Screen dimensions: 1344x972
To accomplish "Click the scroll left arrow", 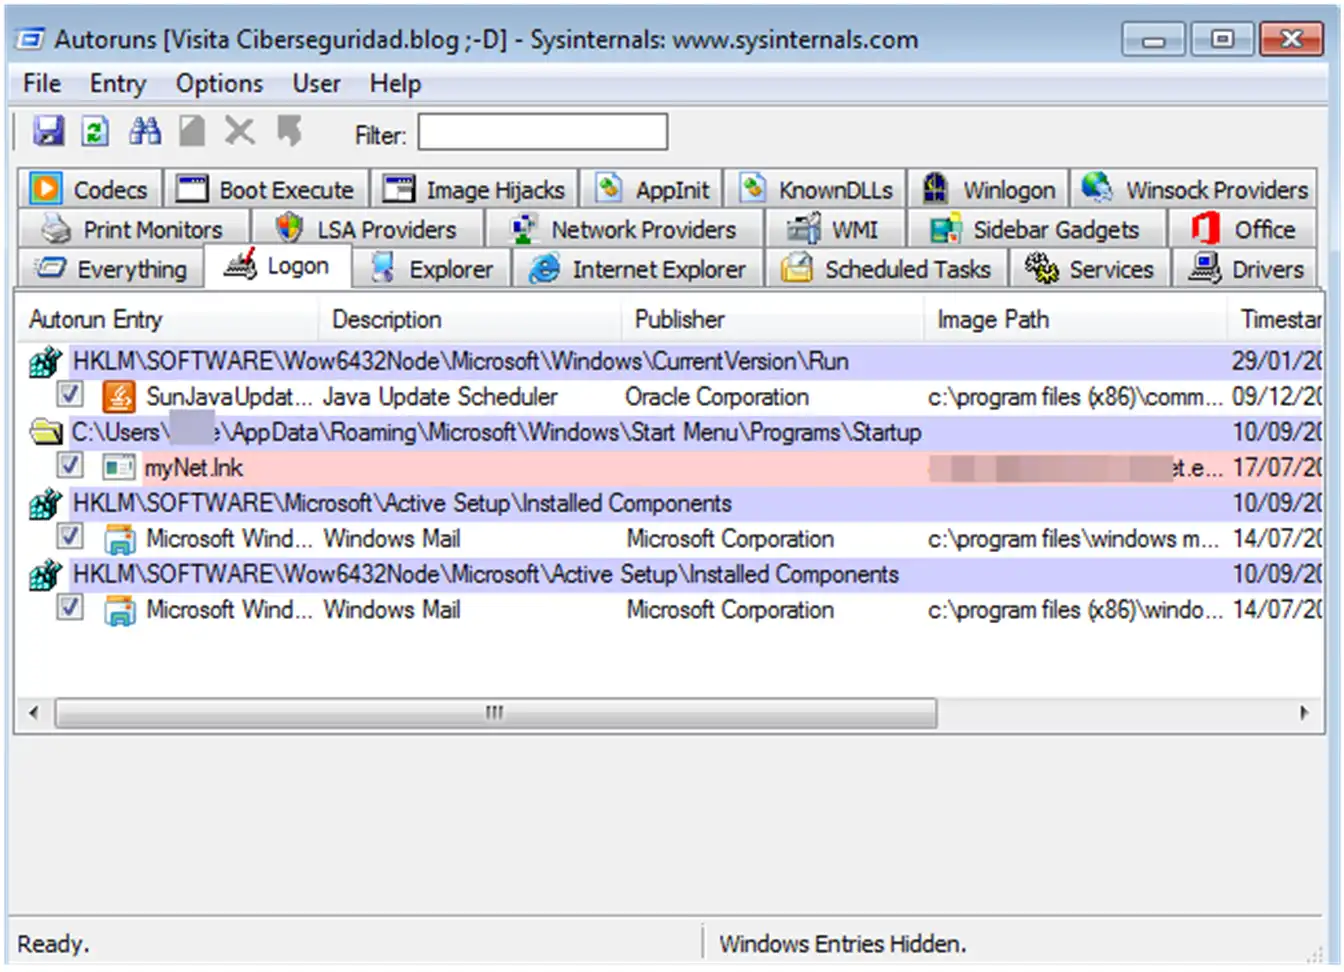I will 34,713.
